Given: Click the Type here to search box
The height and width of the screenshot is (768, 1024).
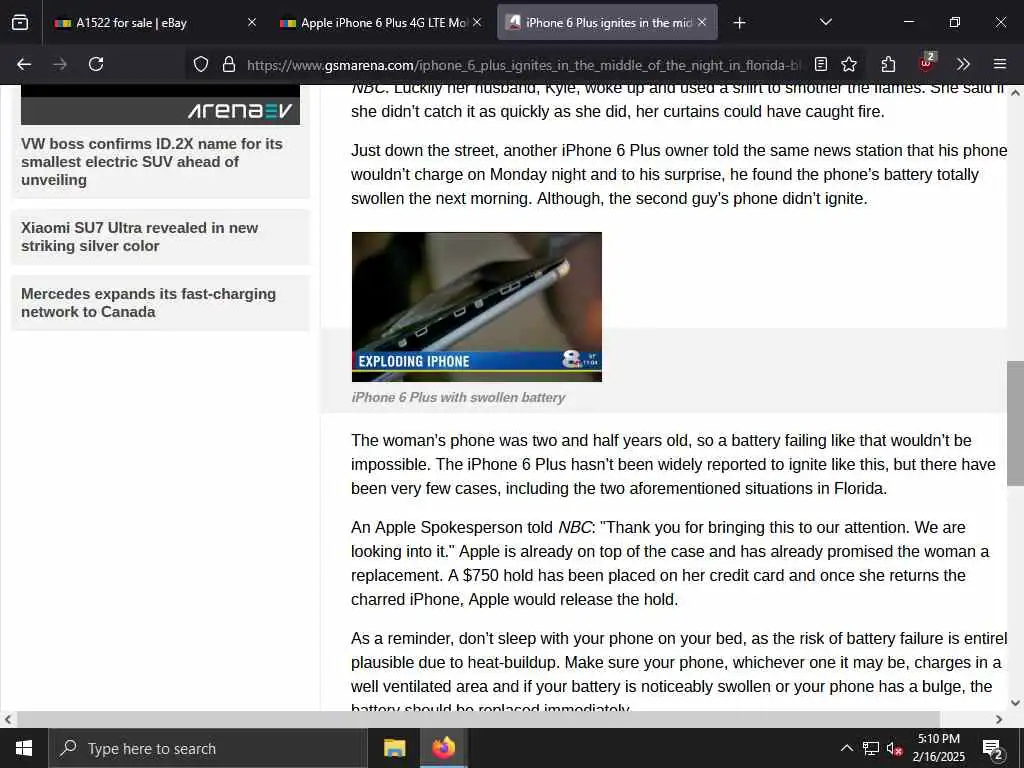Looking at the screenshot, I should pos(208,748).
